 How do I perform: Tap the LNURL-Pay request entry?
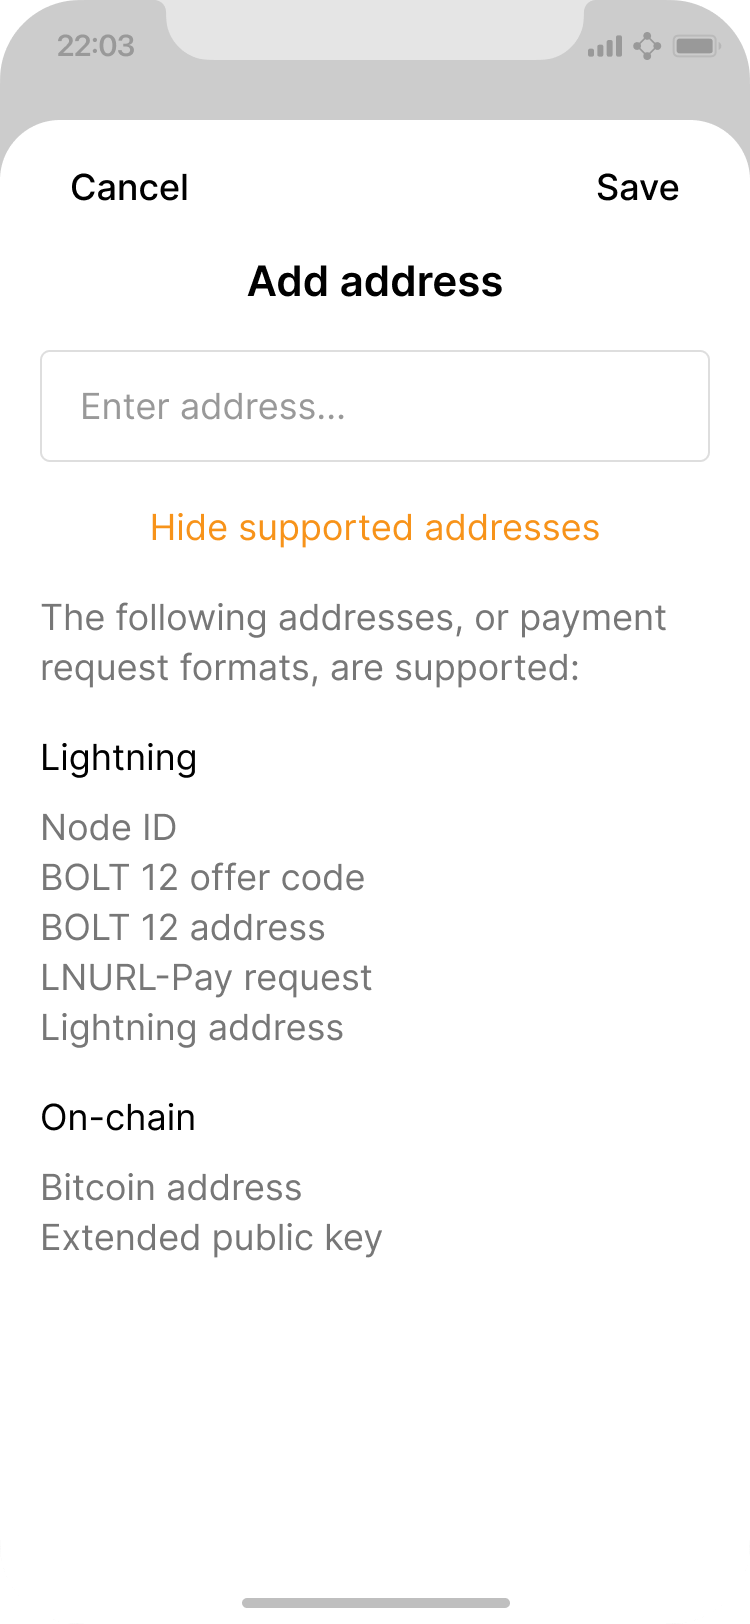(x=207, y=977)
